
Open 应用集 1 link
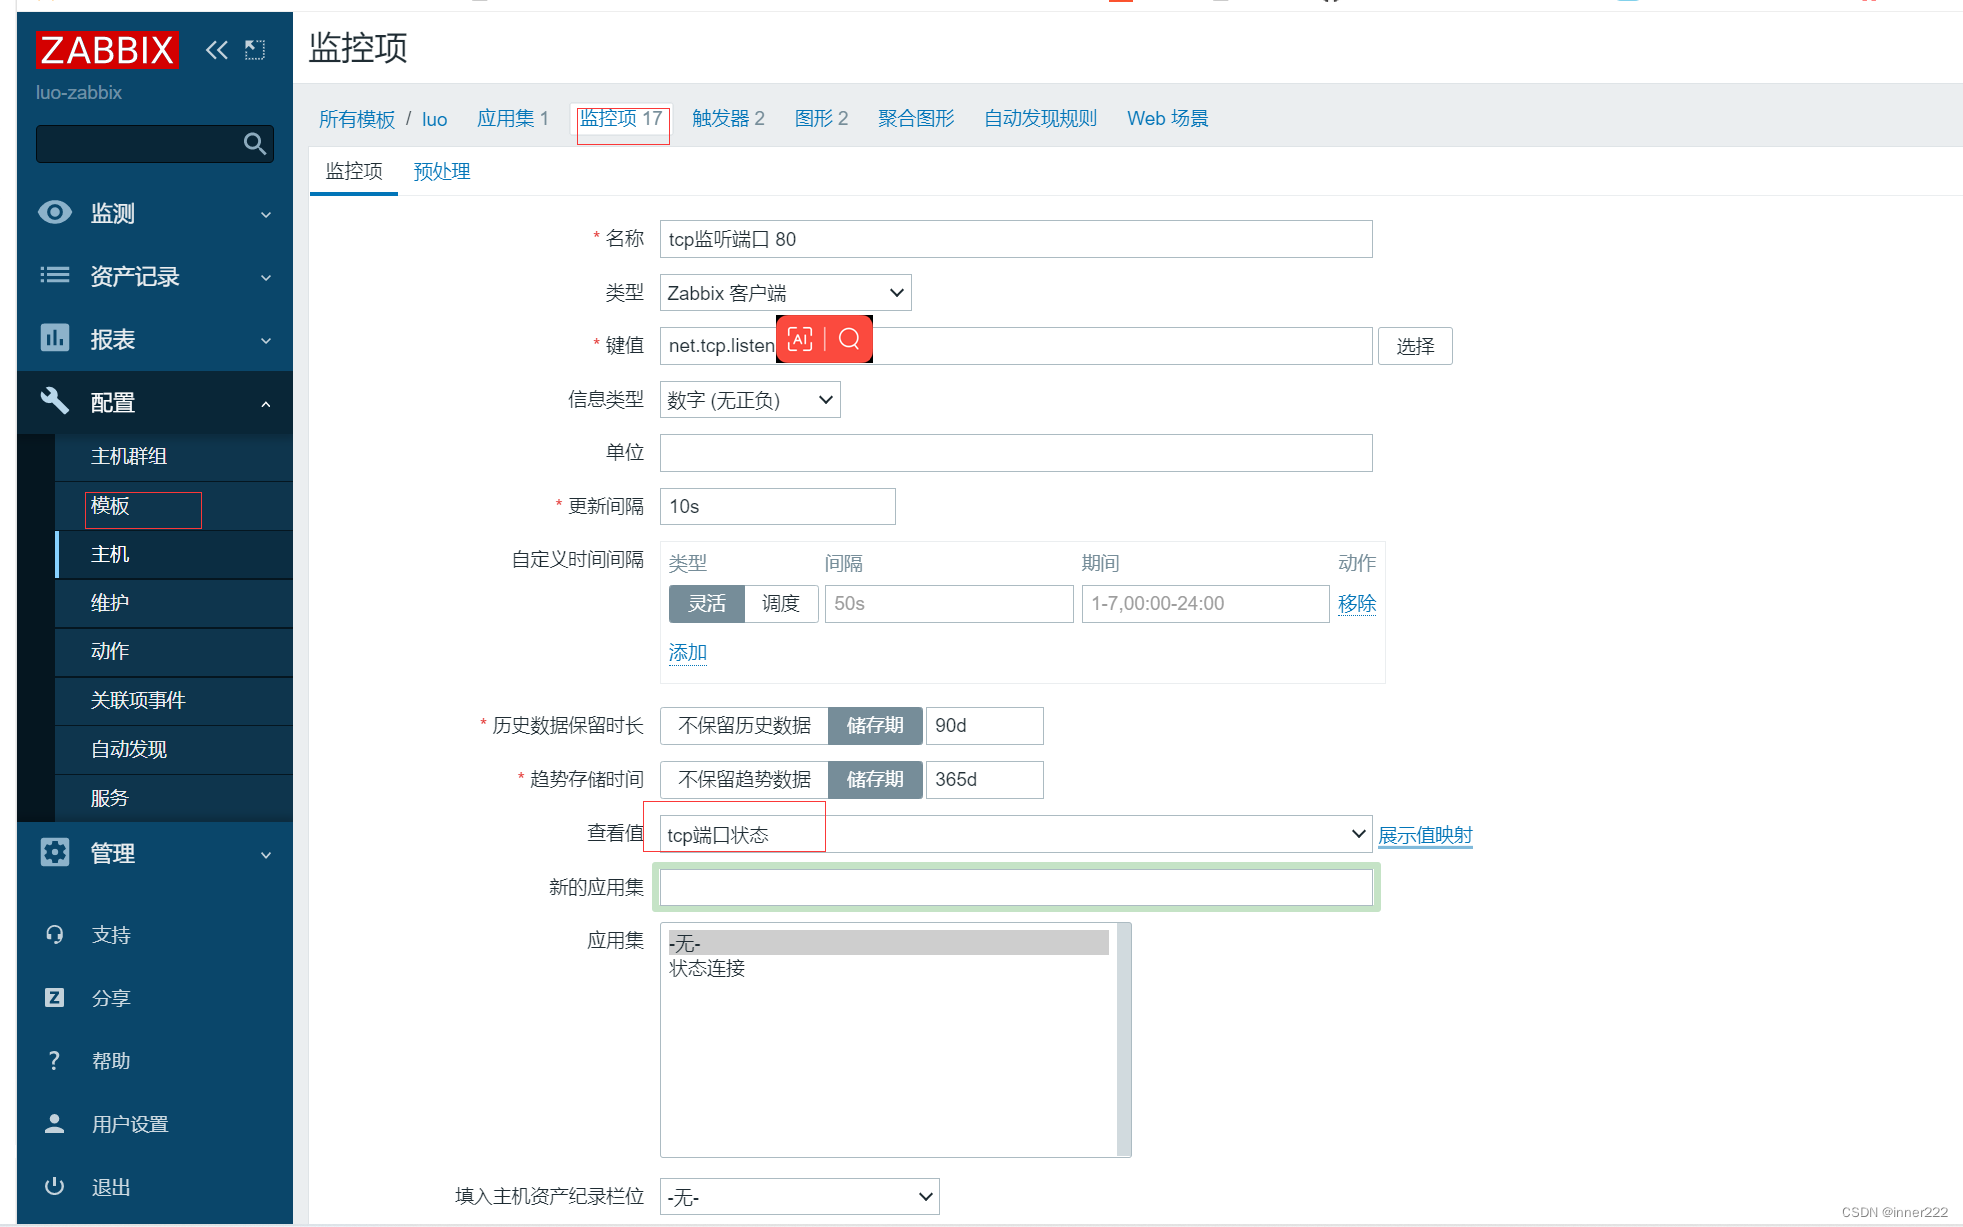(x=513, y=119)
